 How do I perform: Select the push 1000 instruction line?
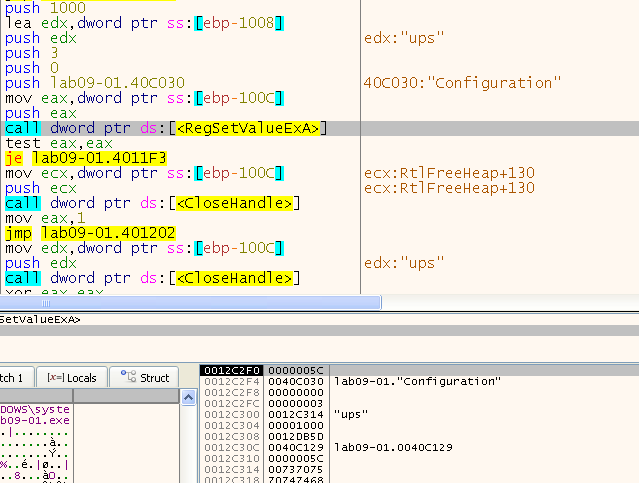(x=45, y=8)
